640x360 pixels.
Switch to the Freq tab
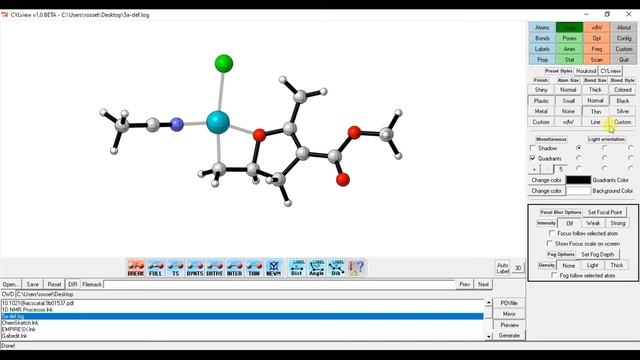click(597, 49)
